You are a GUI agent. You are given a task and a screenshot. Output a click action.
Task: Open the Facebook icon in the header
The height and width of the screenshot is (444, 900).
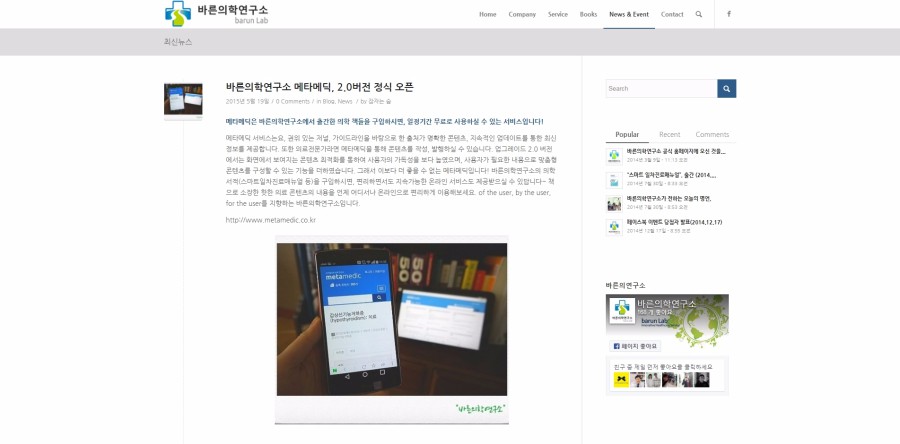(x=729, y=14)
